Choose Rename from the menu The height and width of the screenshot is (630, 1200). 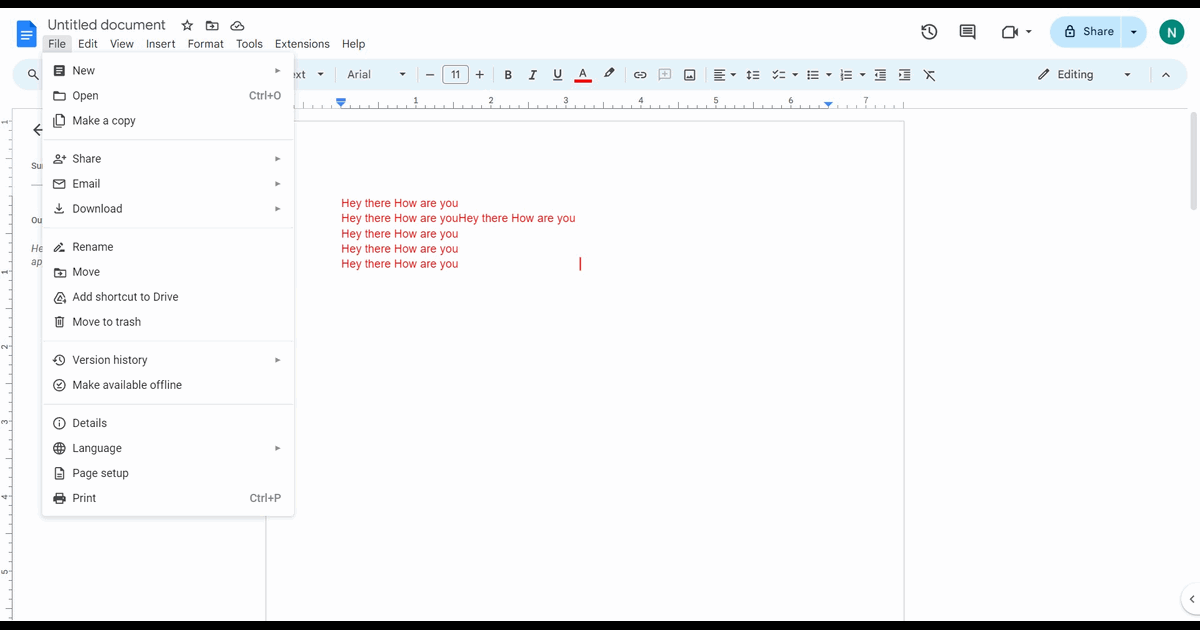[168, 247]
